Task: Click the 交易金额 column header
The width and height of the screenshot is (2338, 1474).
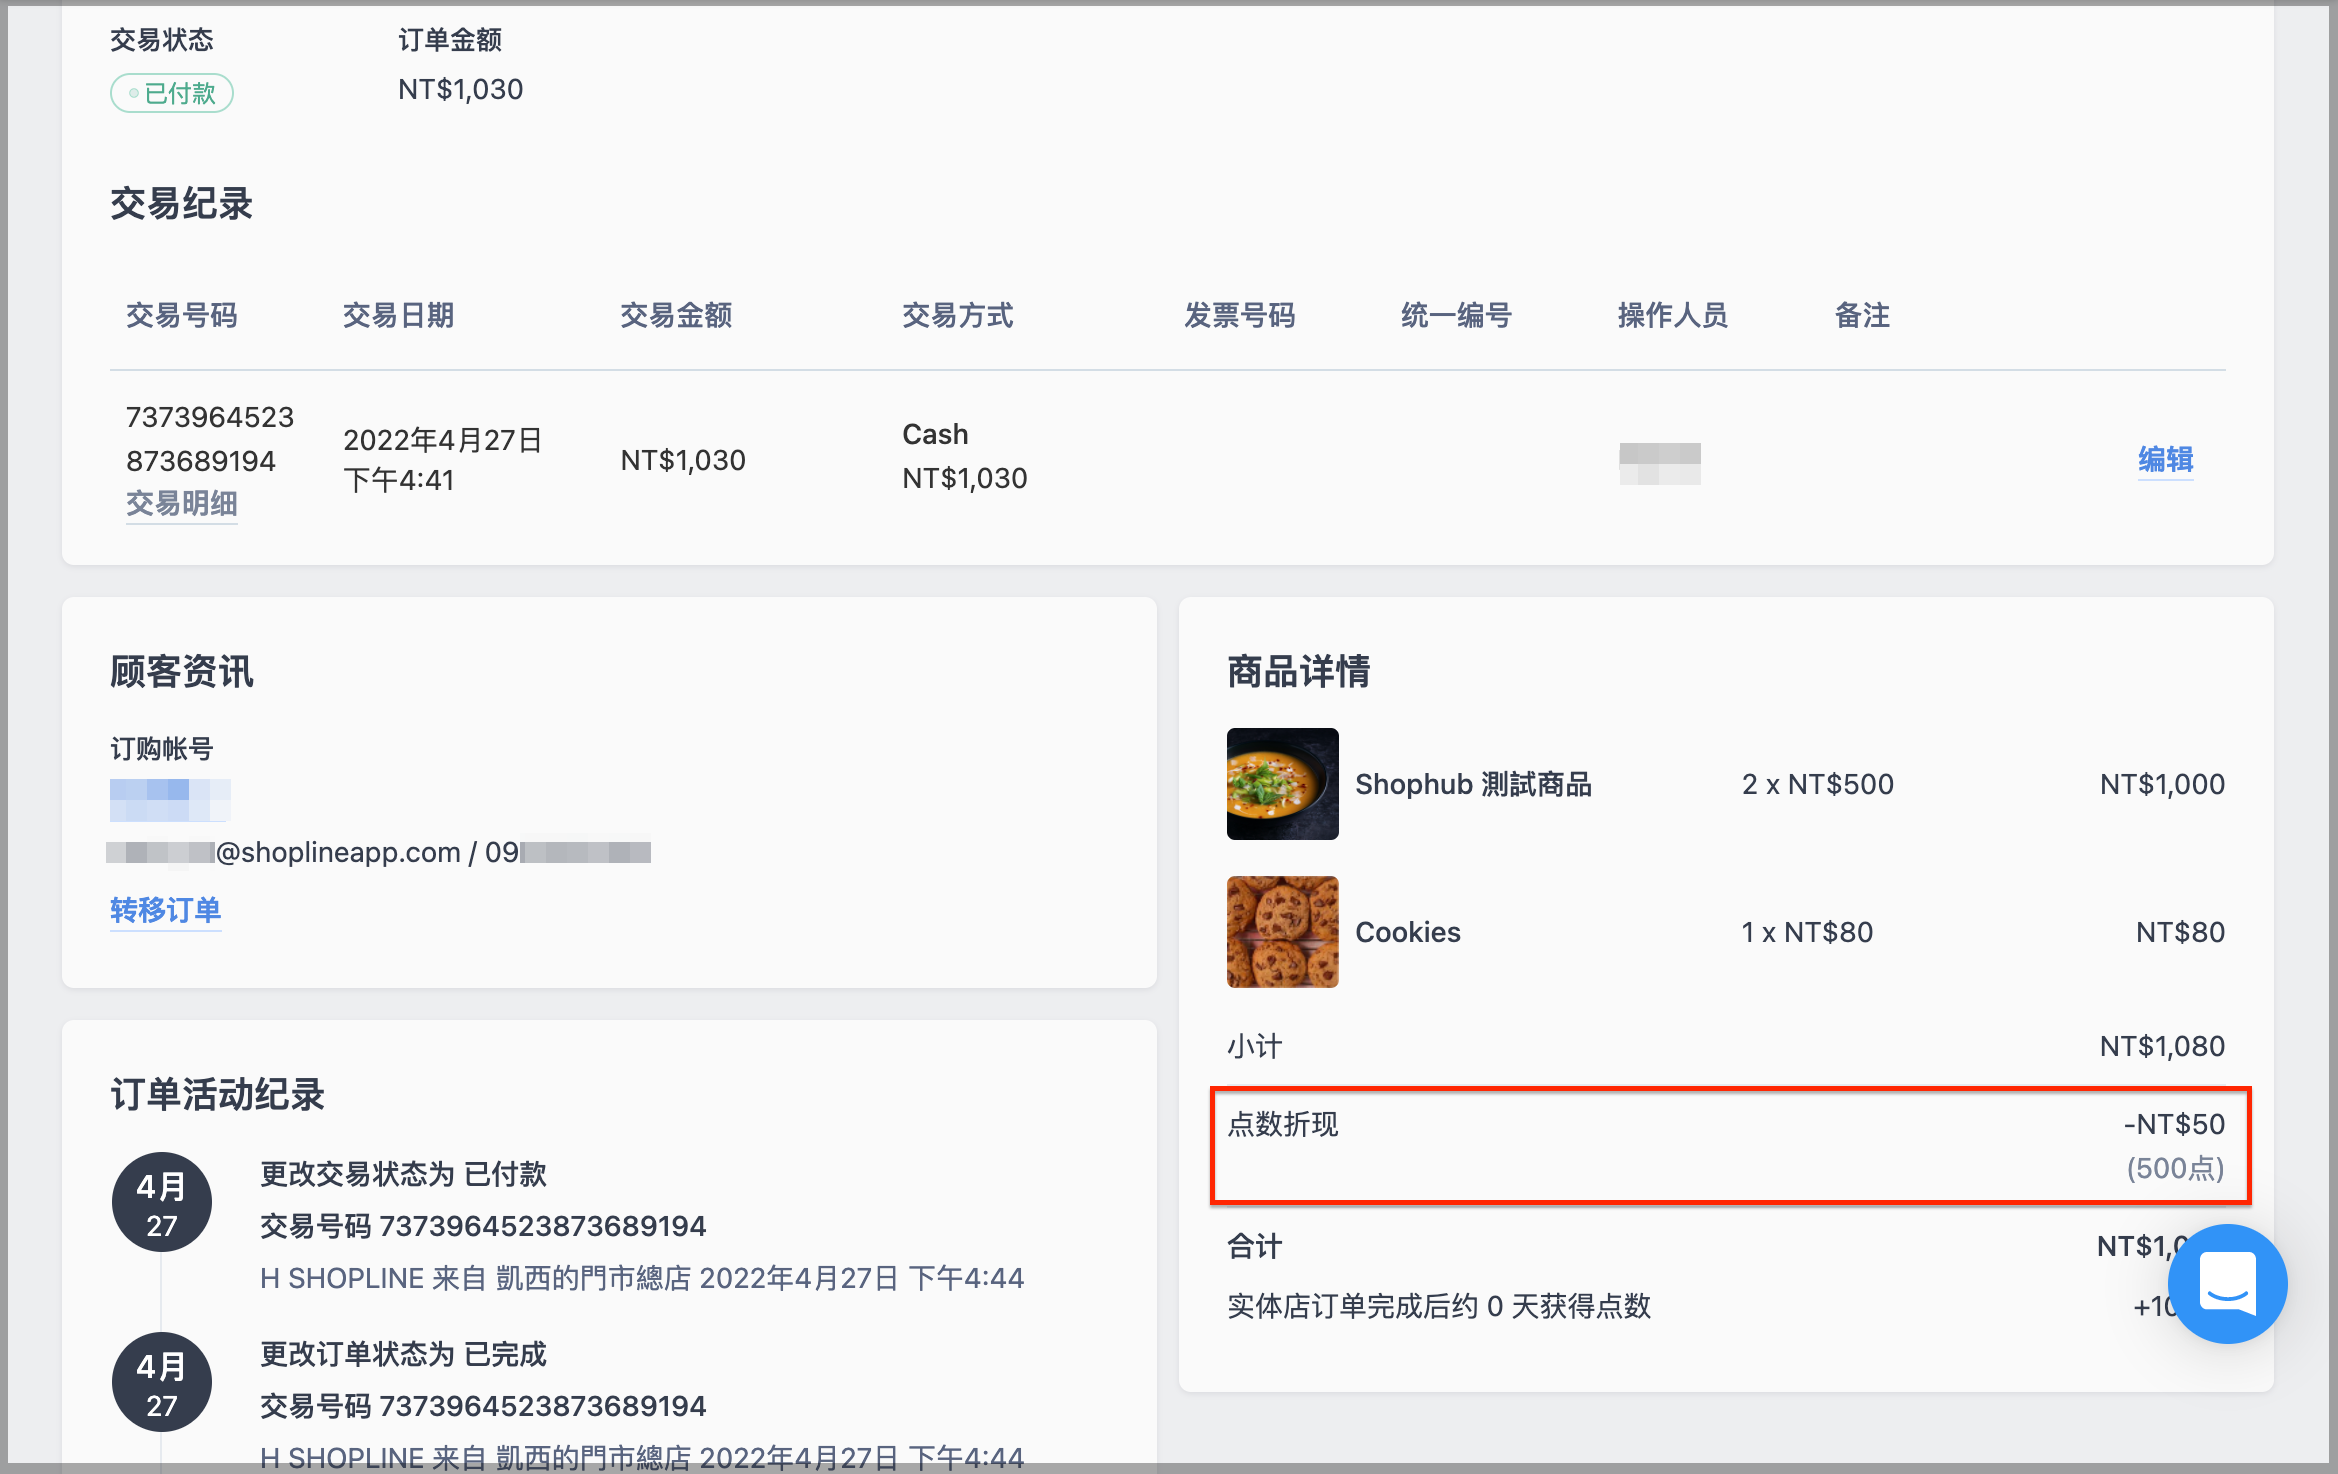Action: pyautogui.click(x=676, y=315)
